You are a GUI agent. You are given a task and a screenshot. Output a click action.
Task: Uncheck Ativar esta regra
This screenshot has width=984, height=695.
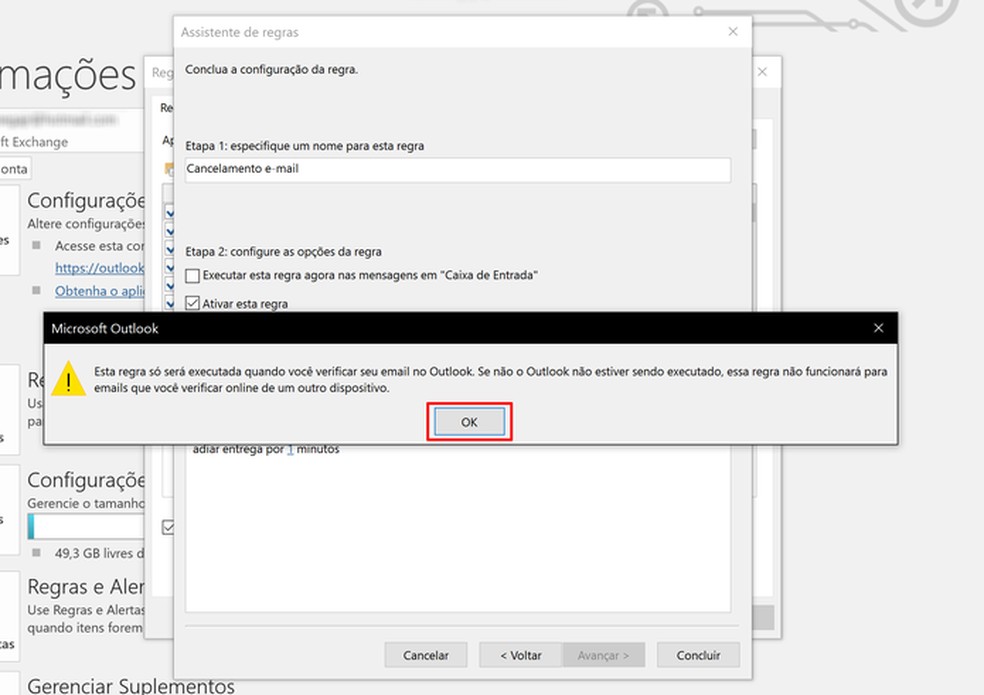[x=191, y=303]
